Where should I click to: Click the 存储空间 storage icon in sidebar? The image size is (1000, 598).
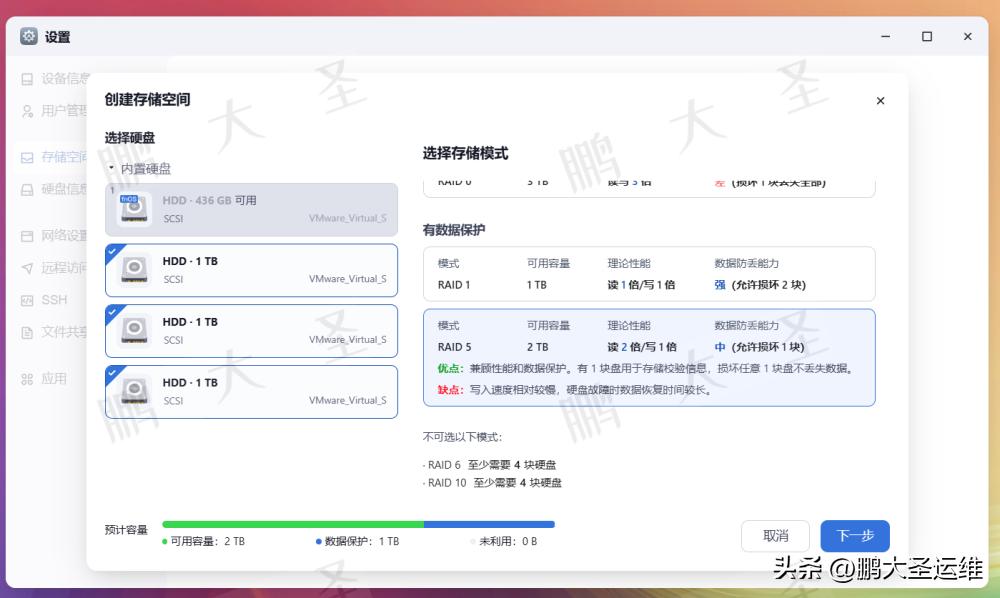coord(28,157)
